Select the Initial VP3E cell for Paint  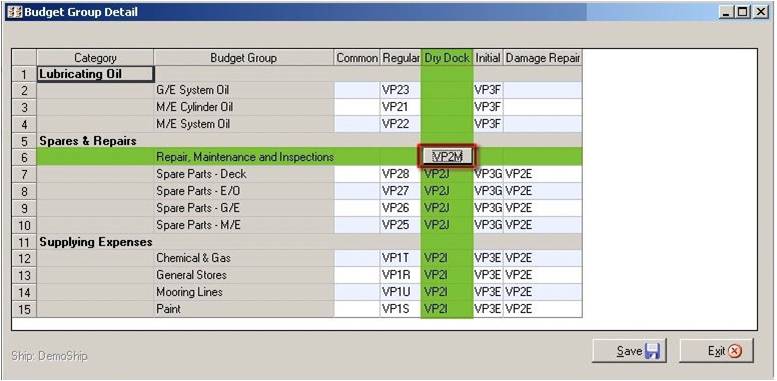point(488,309)
